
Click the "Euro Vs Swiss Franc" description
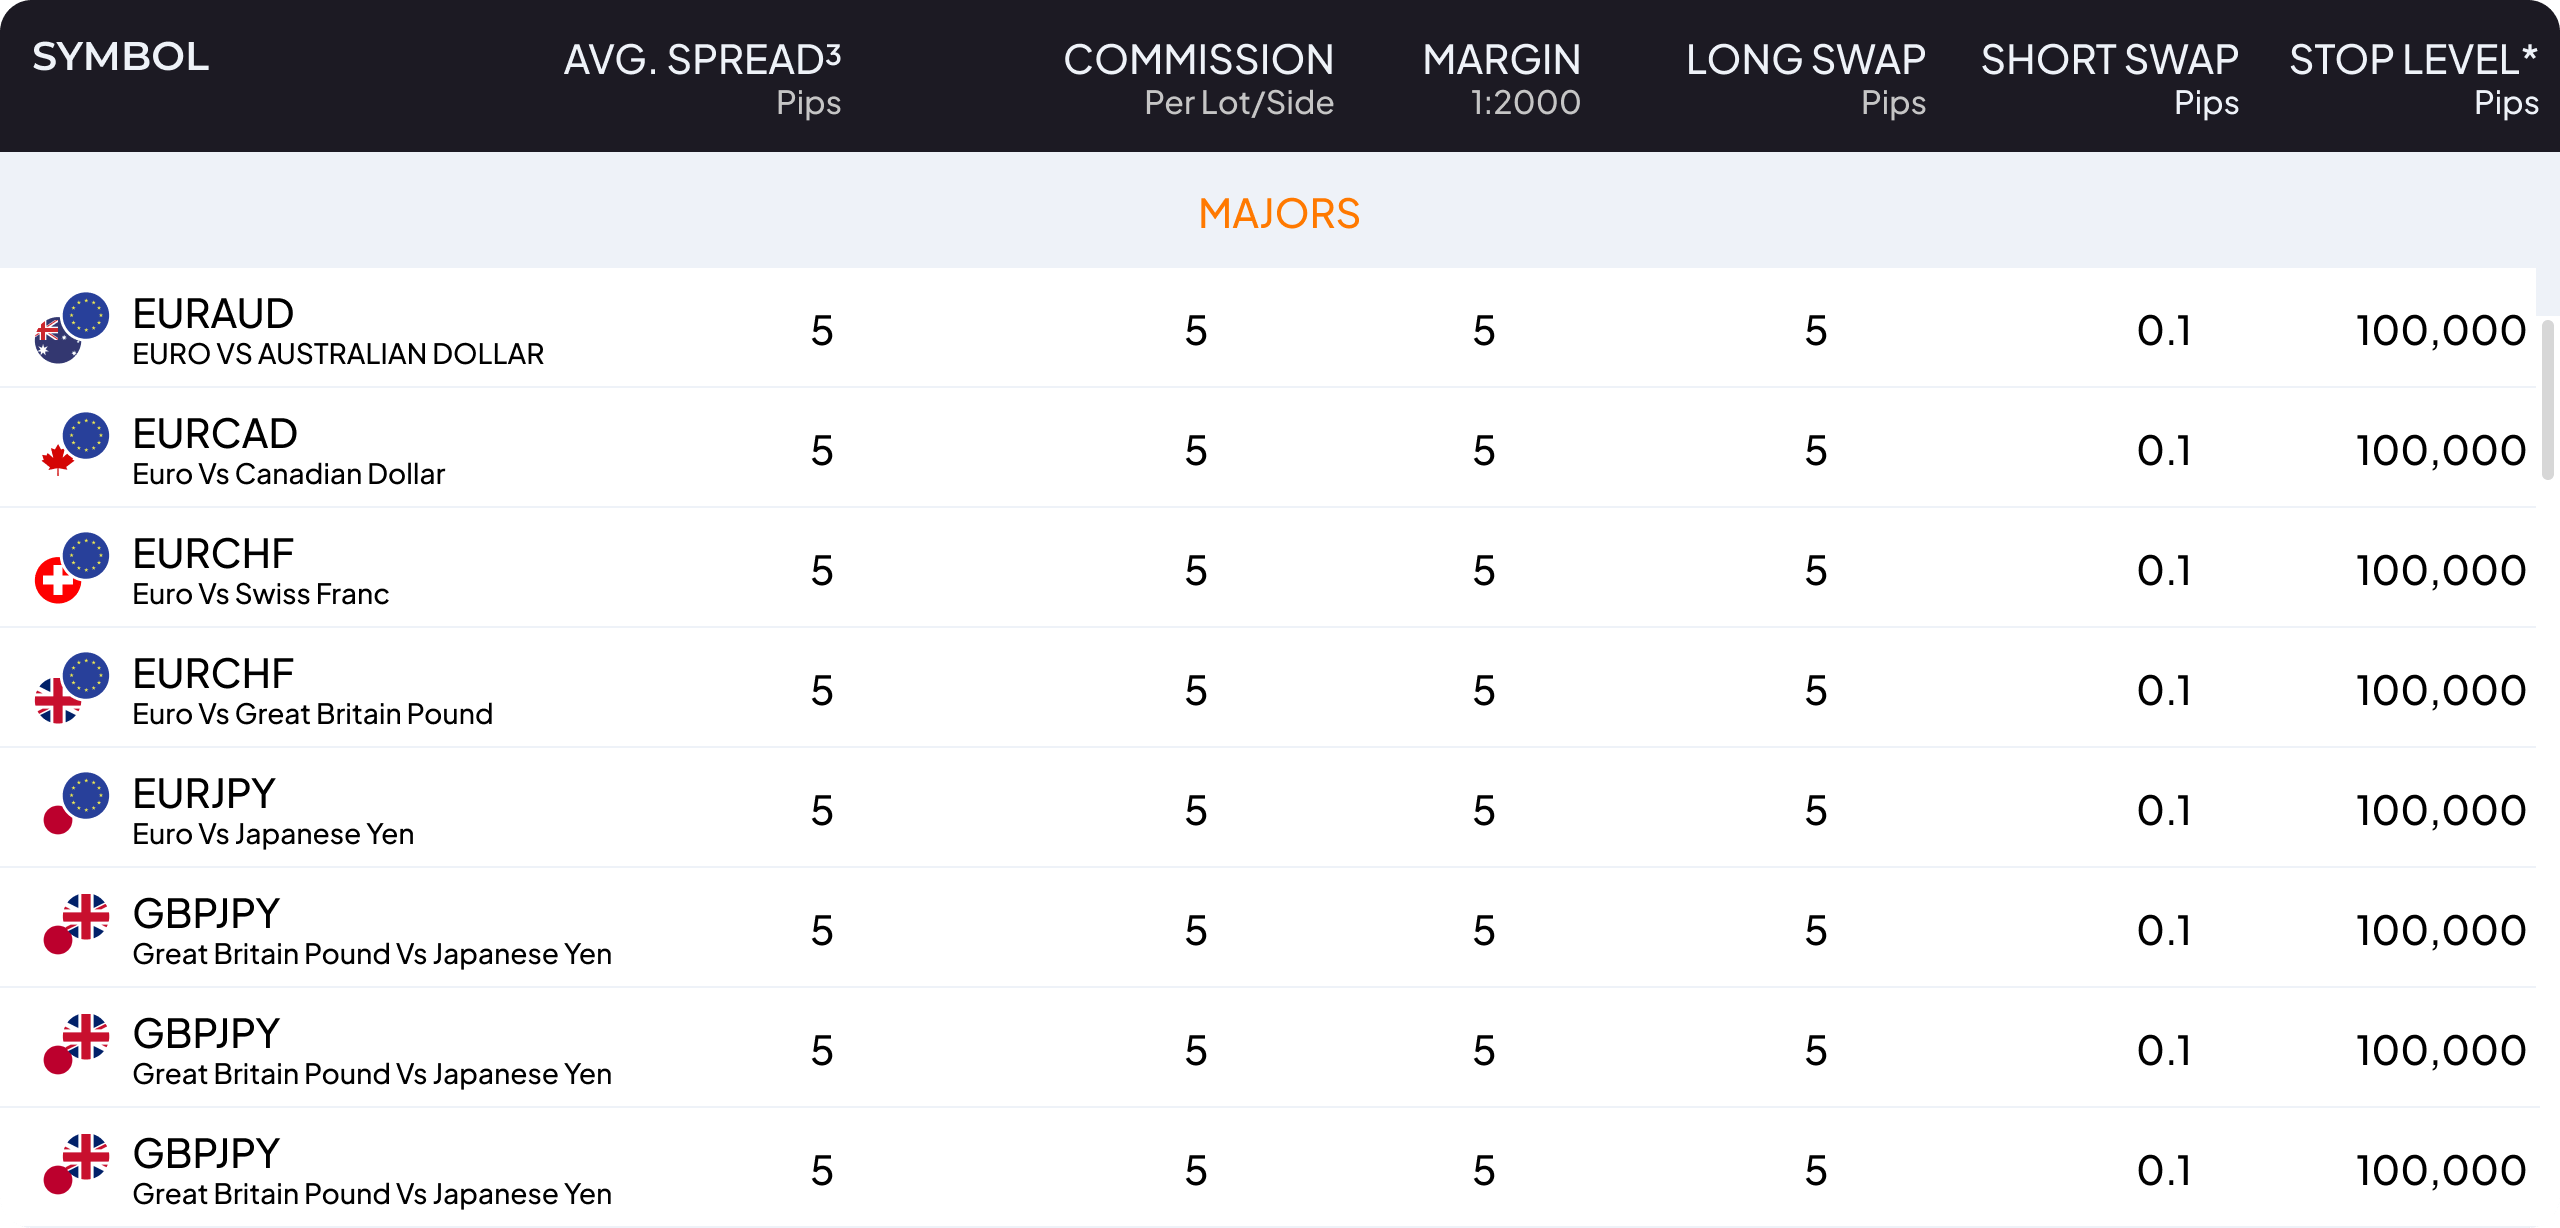coord(260,594)
